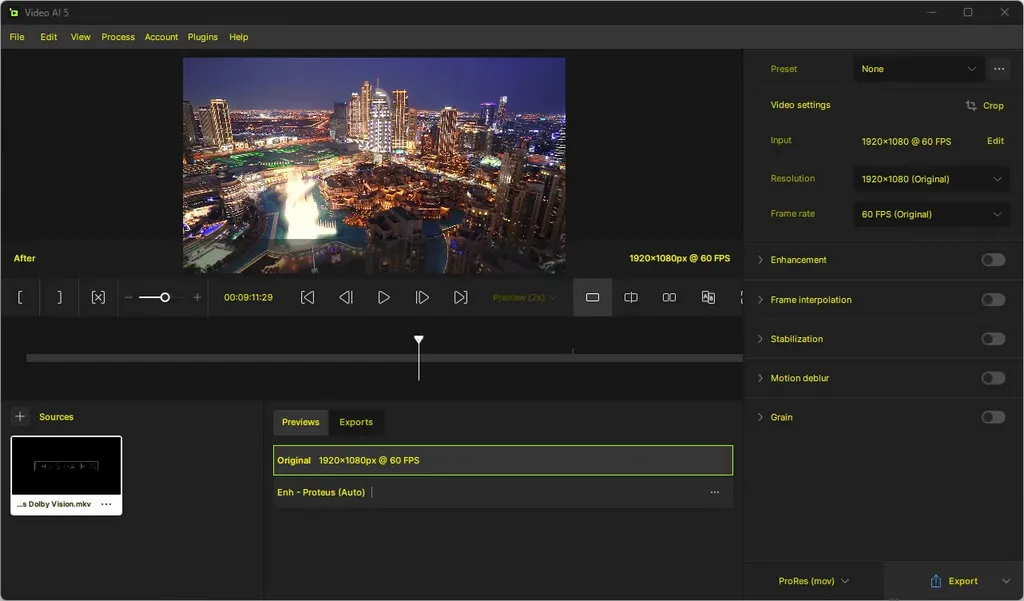Click the Export button label
This screenshot has width=1024, height=601.
tap(963, 581)
